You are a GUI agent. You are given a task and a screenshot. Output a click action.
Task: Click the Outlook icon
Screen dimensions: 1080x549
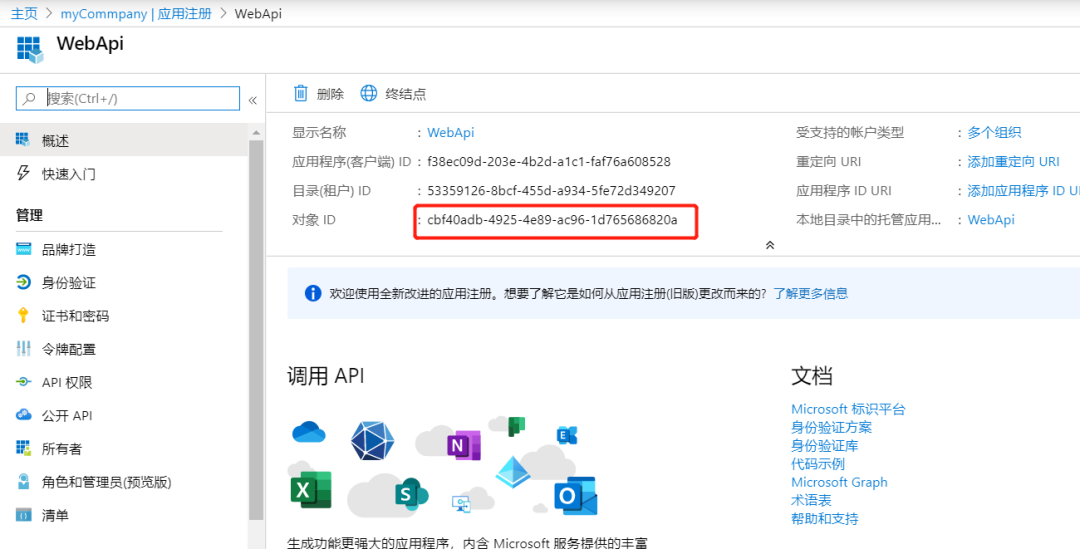(575, 496)
